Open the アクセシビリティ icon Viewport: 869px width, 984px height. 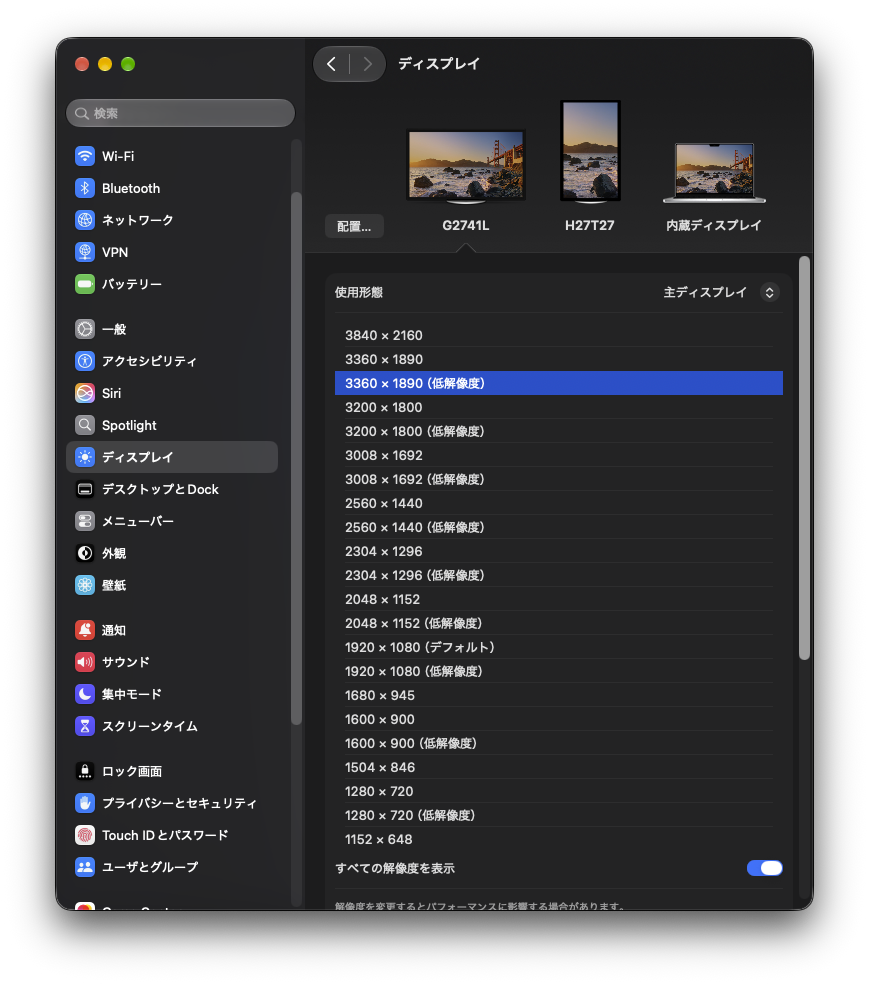(85, 361)
